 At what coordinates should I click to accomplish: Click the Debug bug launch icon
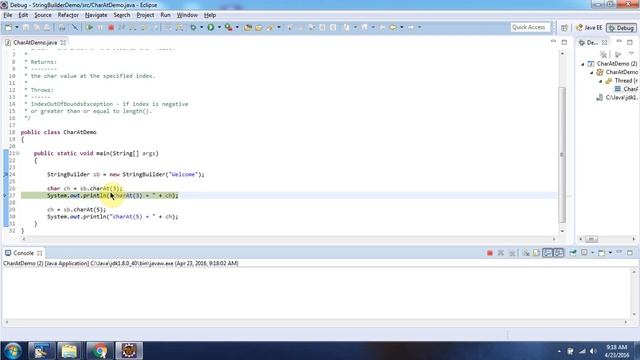(x=193, y=27)
